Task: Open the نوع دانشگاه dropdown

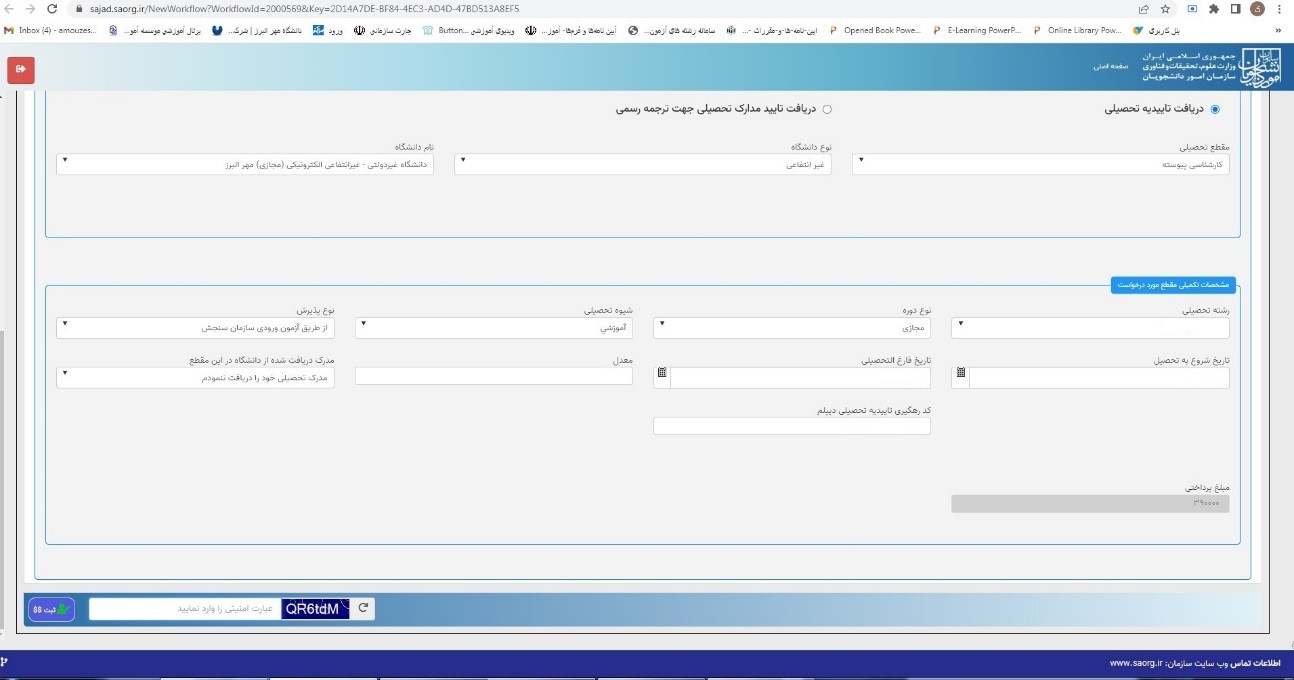Action: click(x=642, y=164)
